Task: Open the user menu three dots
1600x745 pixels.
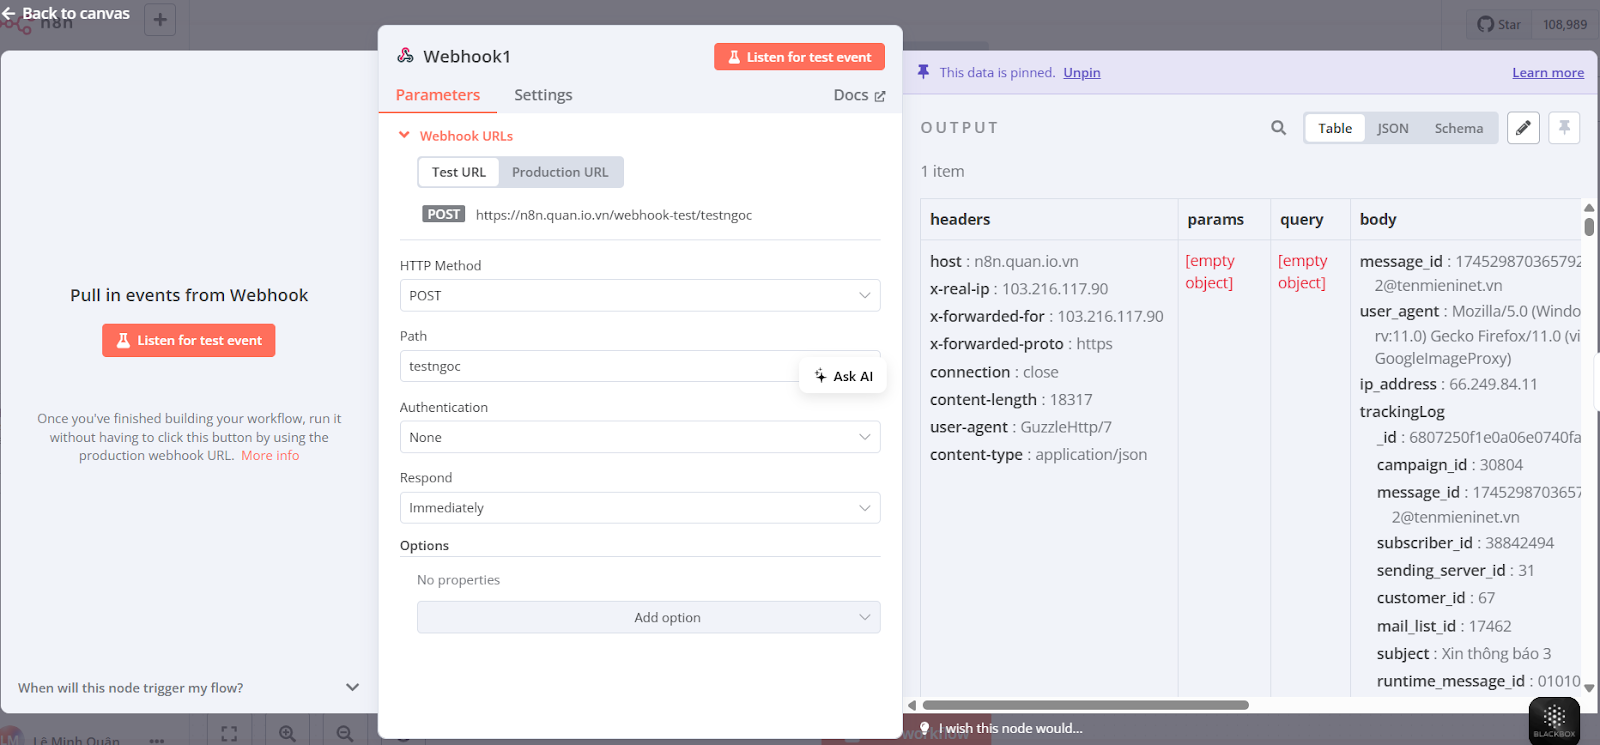Action: 156,741
